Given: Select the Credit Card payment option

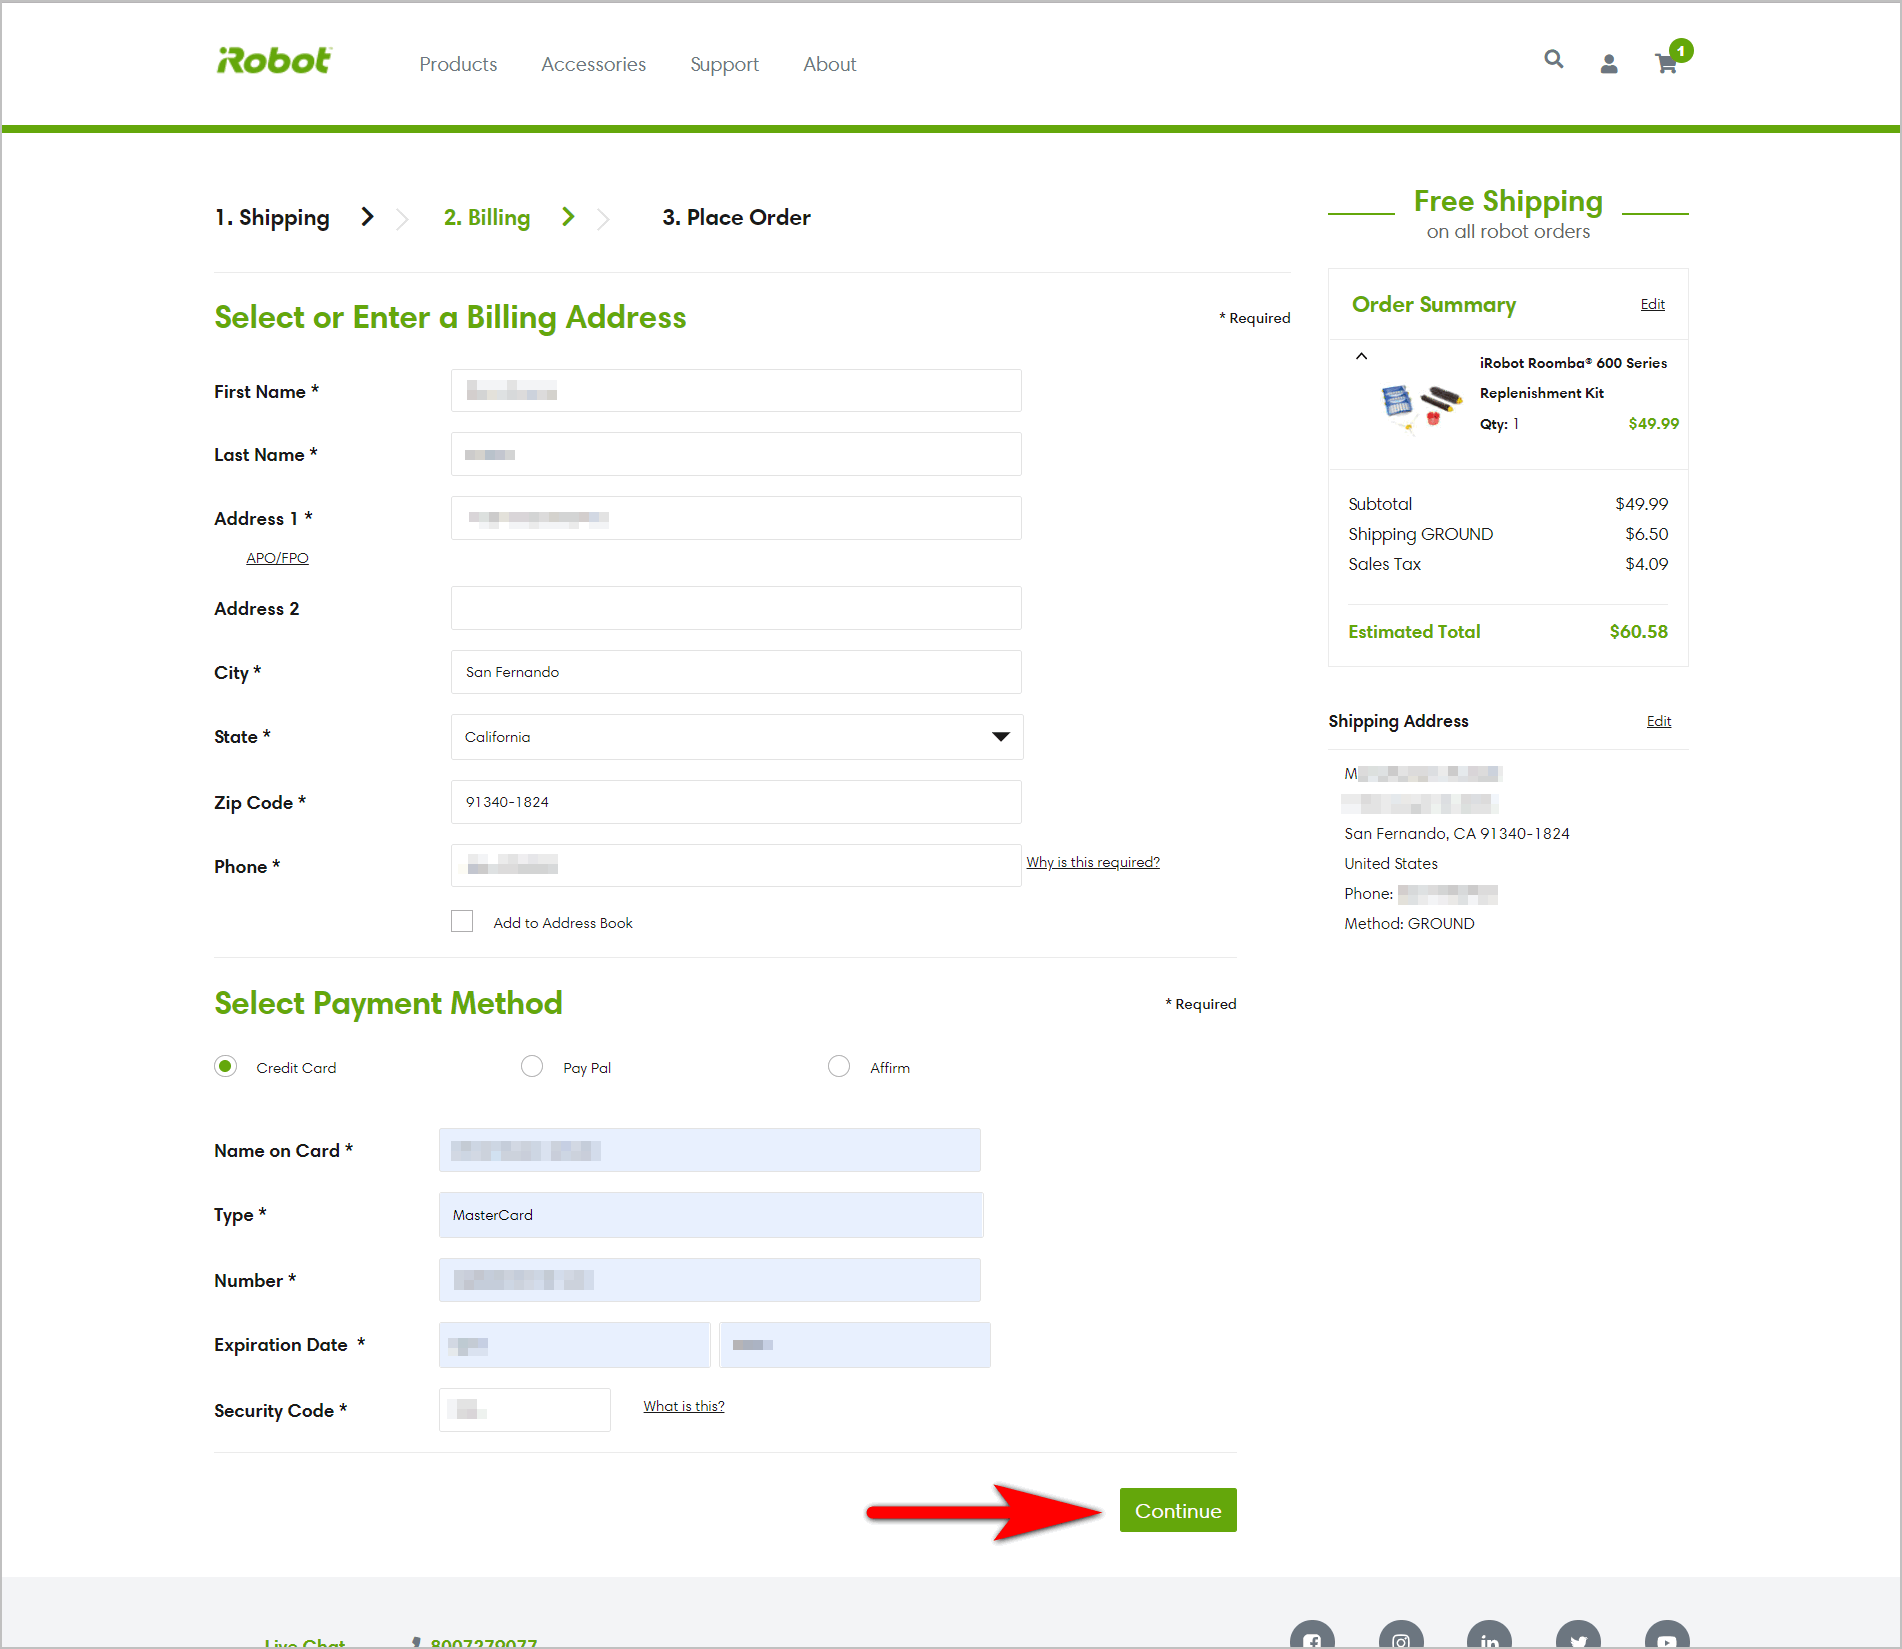Looking at the screenshot, I should (x=226, y=1067).
